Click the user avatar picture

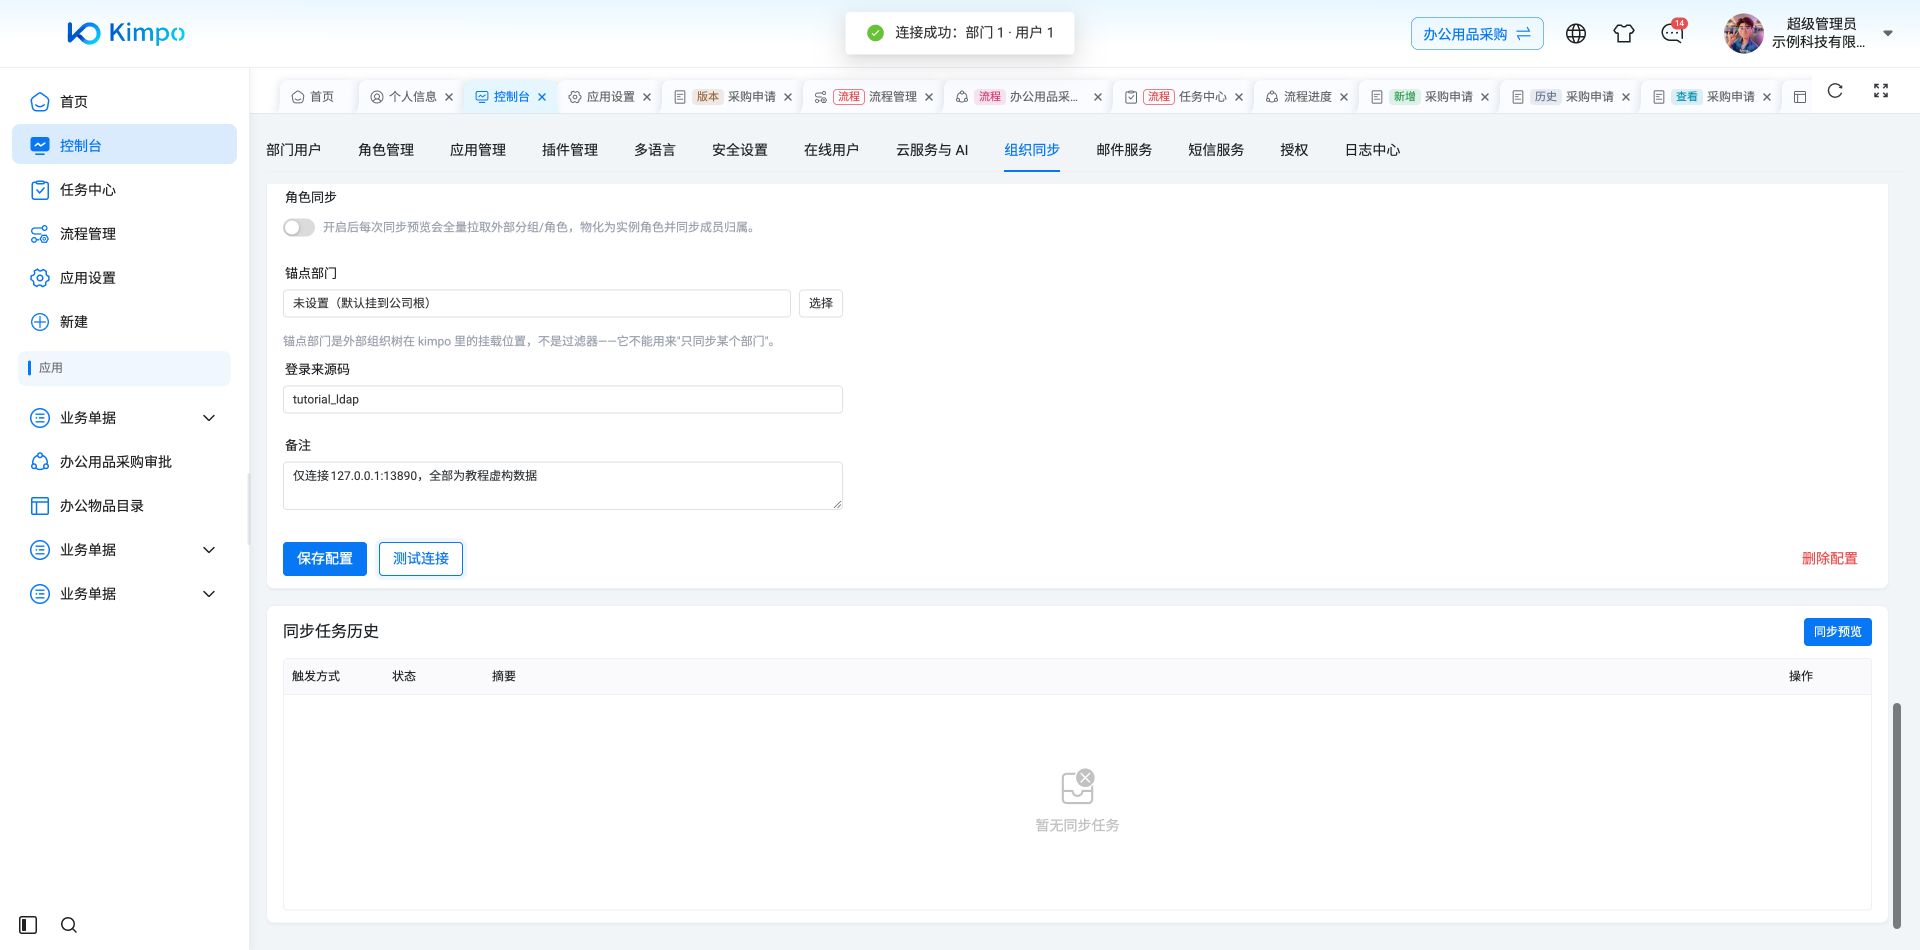click(x=1743, y=33)
